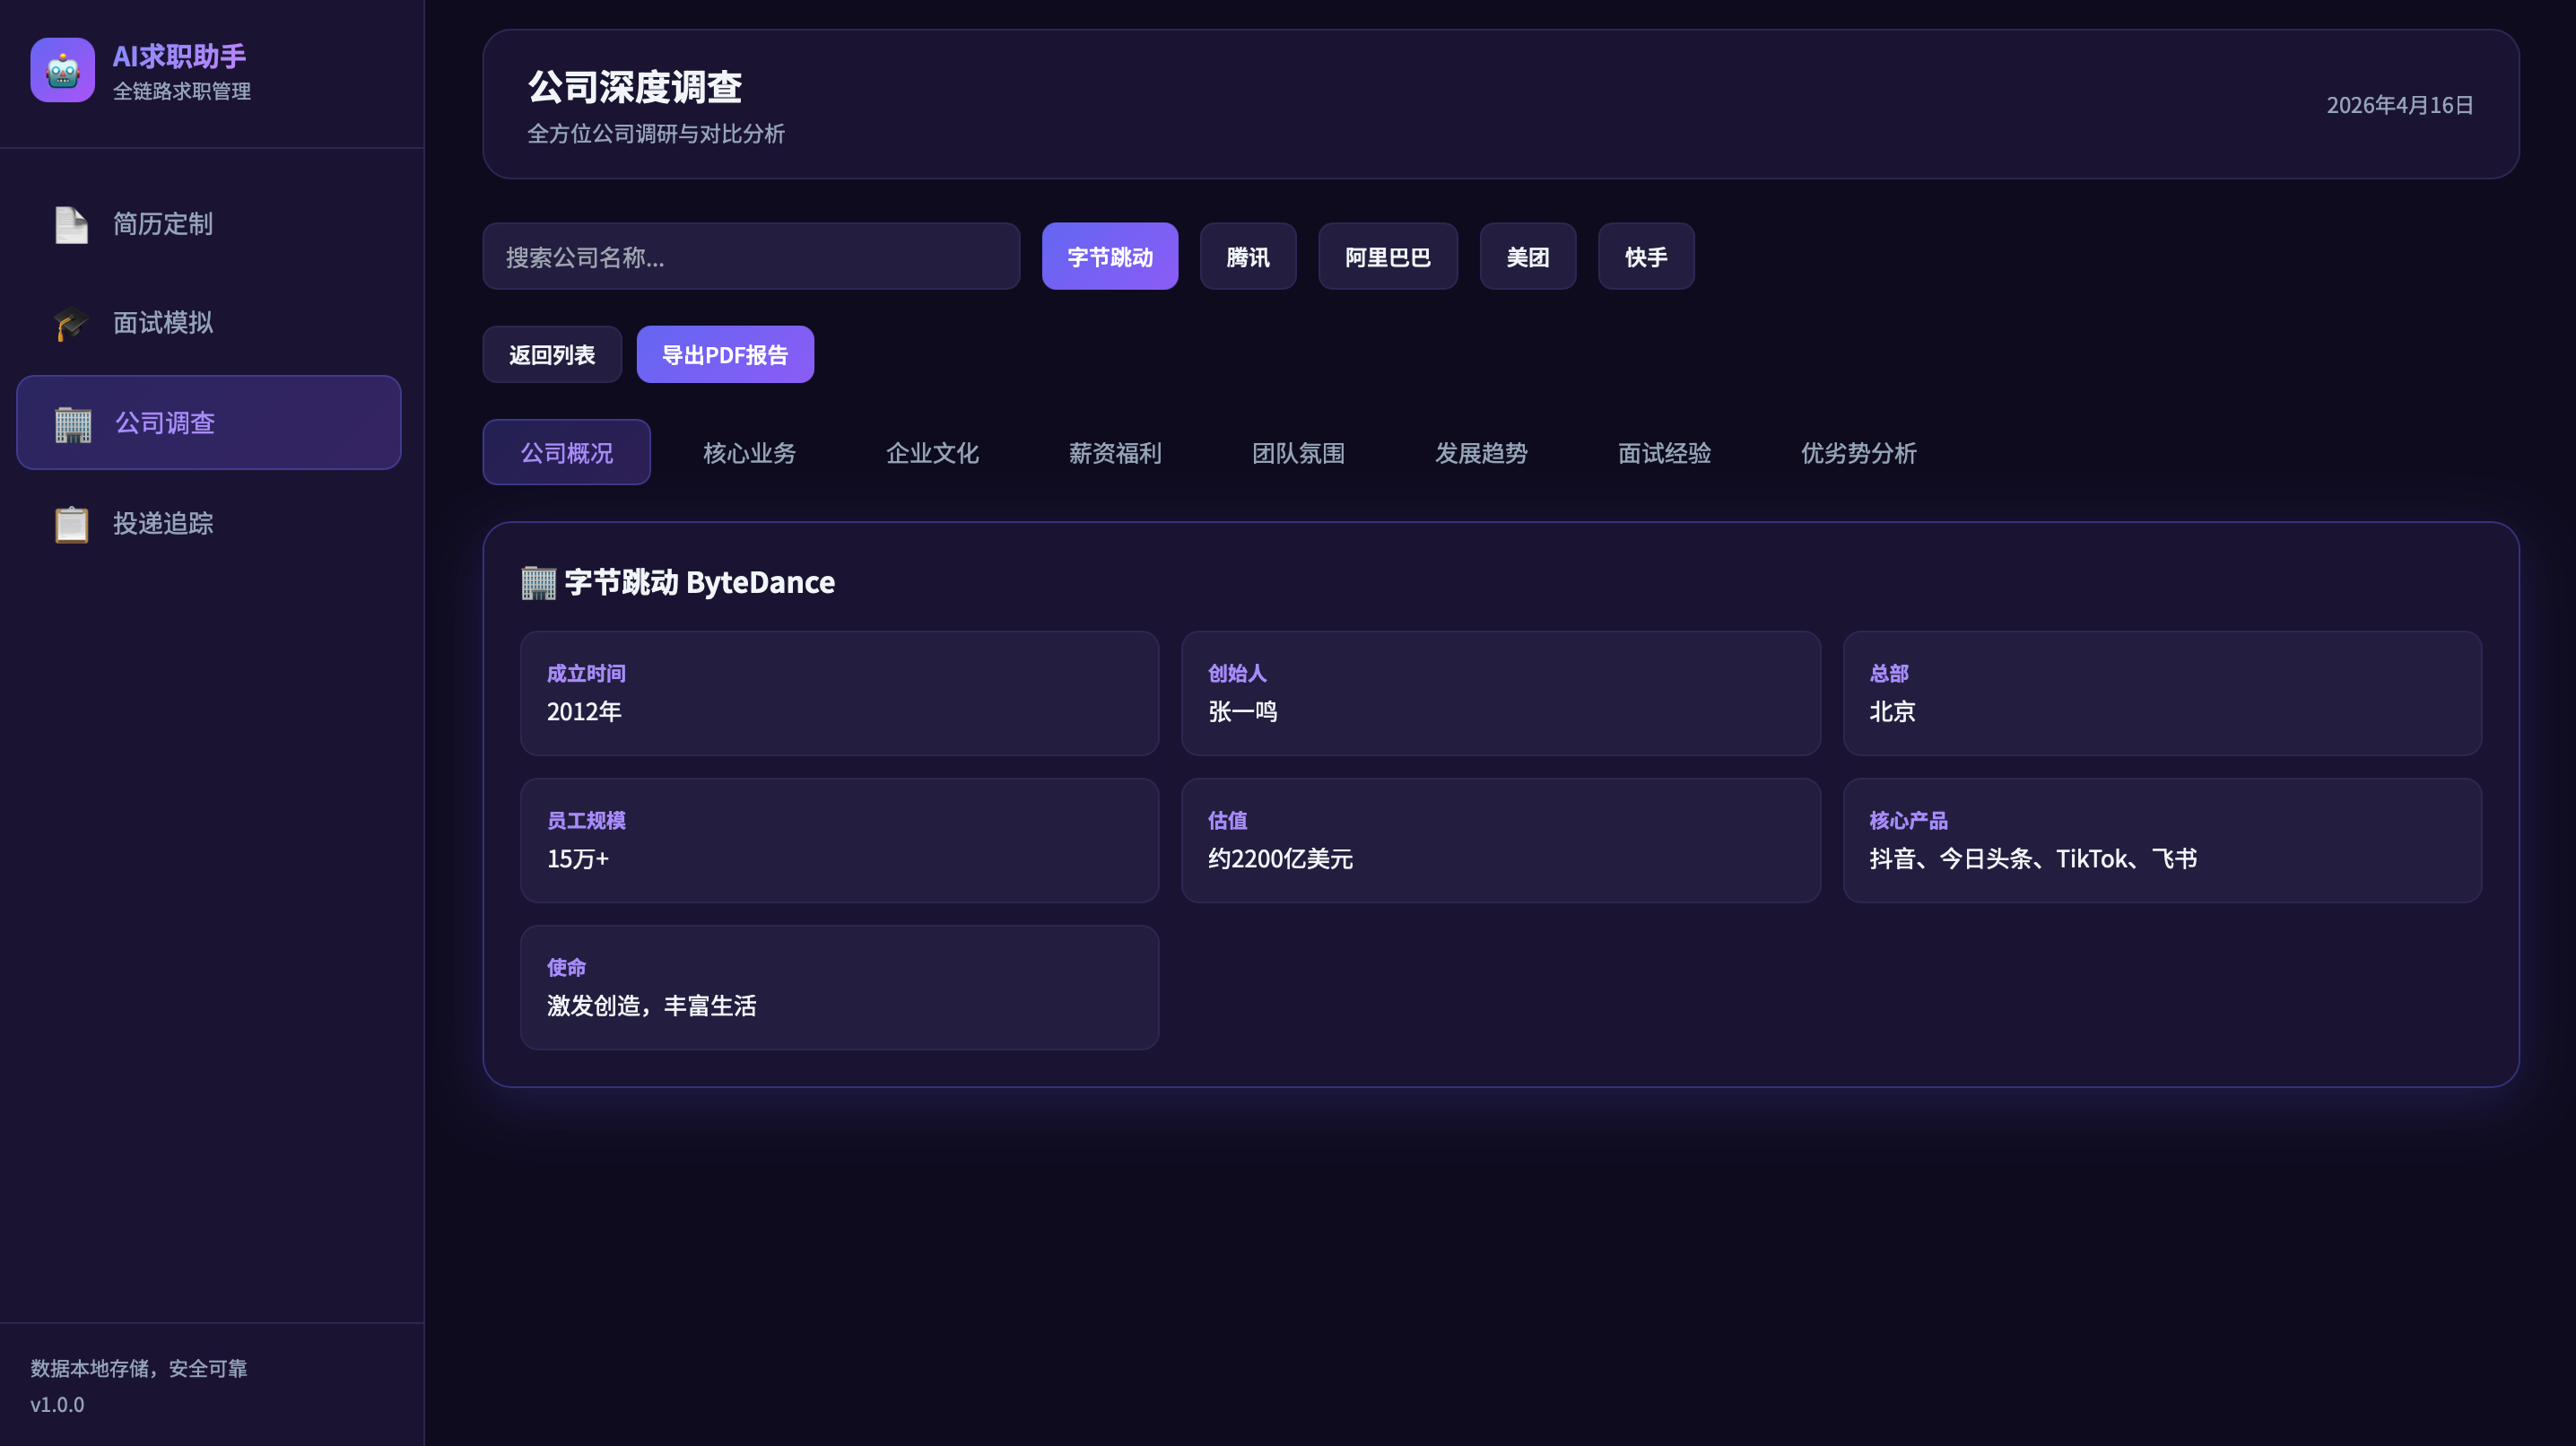Screen dimensions: 2576x1446
Task: Focus the company name search field
Action: tap(750, 257)
